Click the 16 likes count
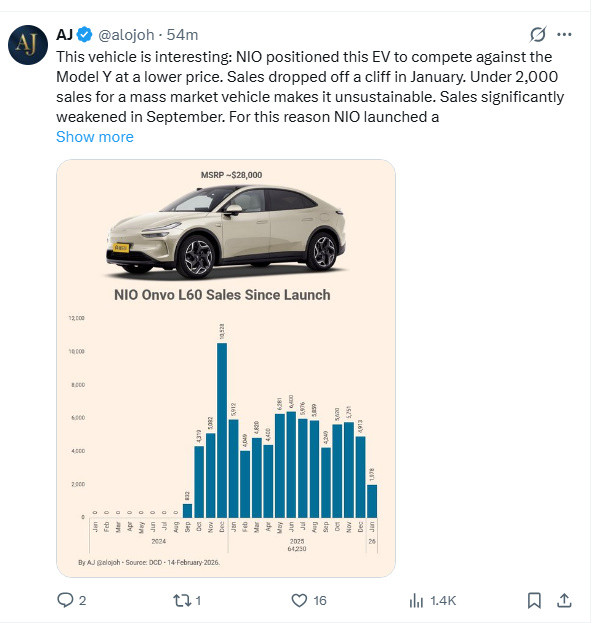600x623 pixels. (319, 600)
